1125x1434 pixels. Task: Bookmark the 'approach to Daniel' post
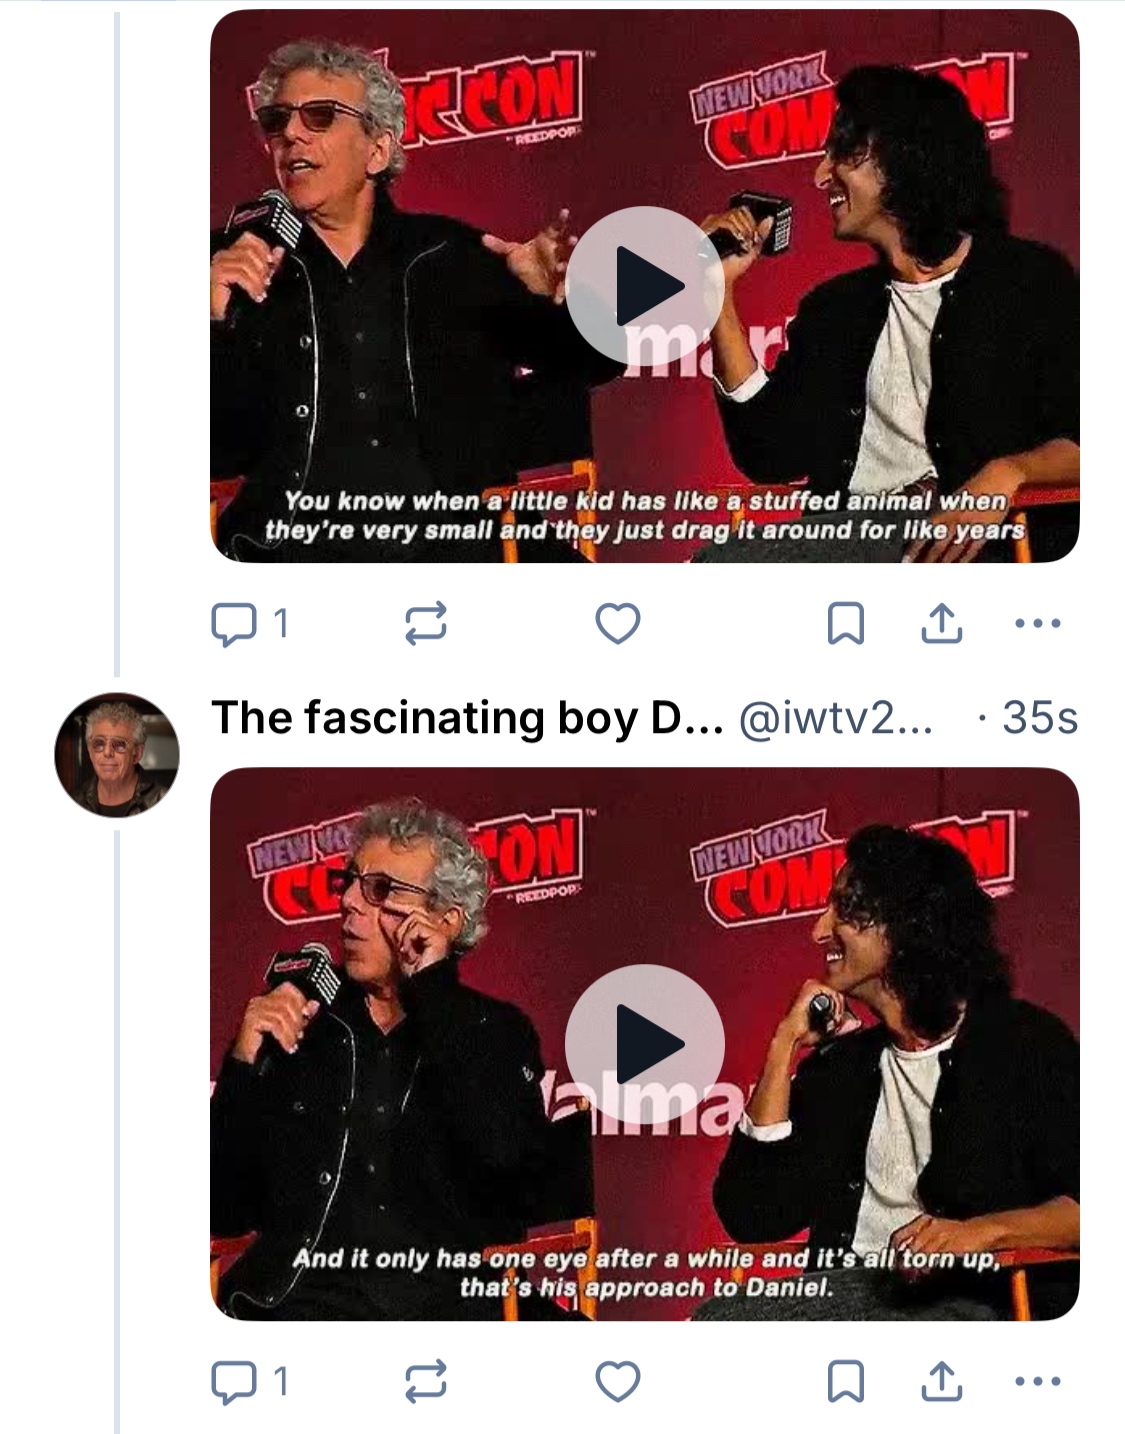[x=845, y=1382]
